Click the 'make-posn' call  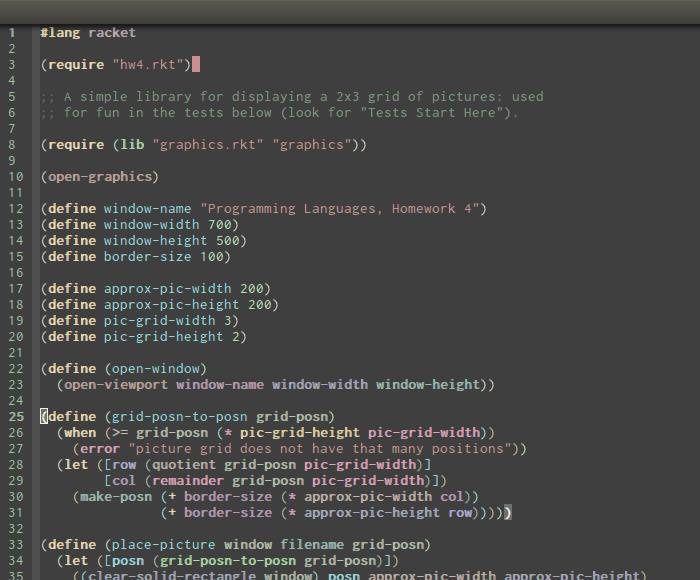click(x=116, y=497)
